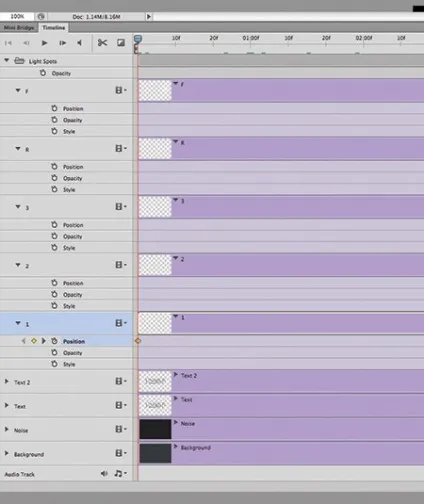Toggle Style stopwatch under layer 2
Image resolution: width=424 pixels, height=504 pixels.
coord(54,306)
